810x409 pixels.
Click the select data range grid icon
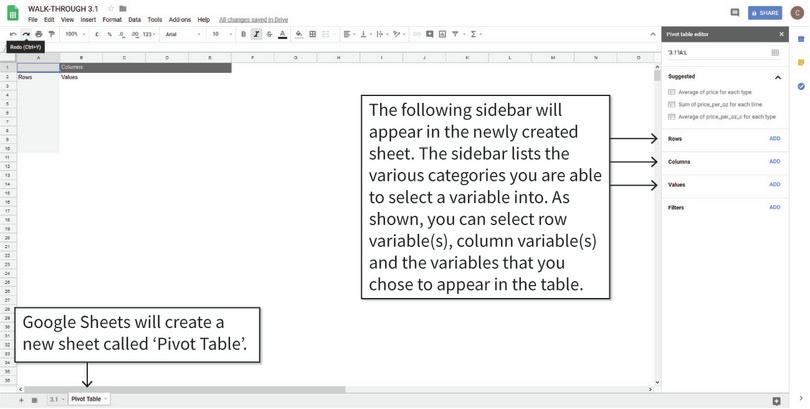point(775,53)
